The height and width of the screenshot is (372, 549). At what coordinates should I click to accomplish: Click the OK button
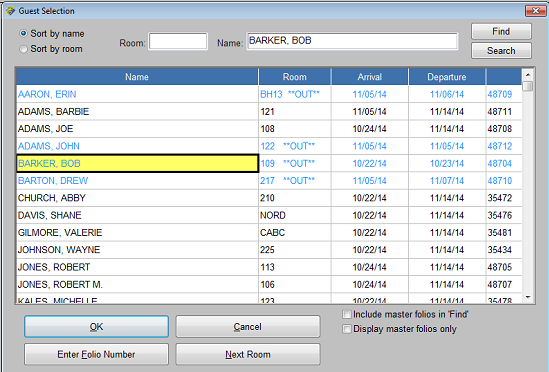point(96,327)
